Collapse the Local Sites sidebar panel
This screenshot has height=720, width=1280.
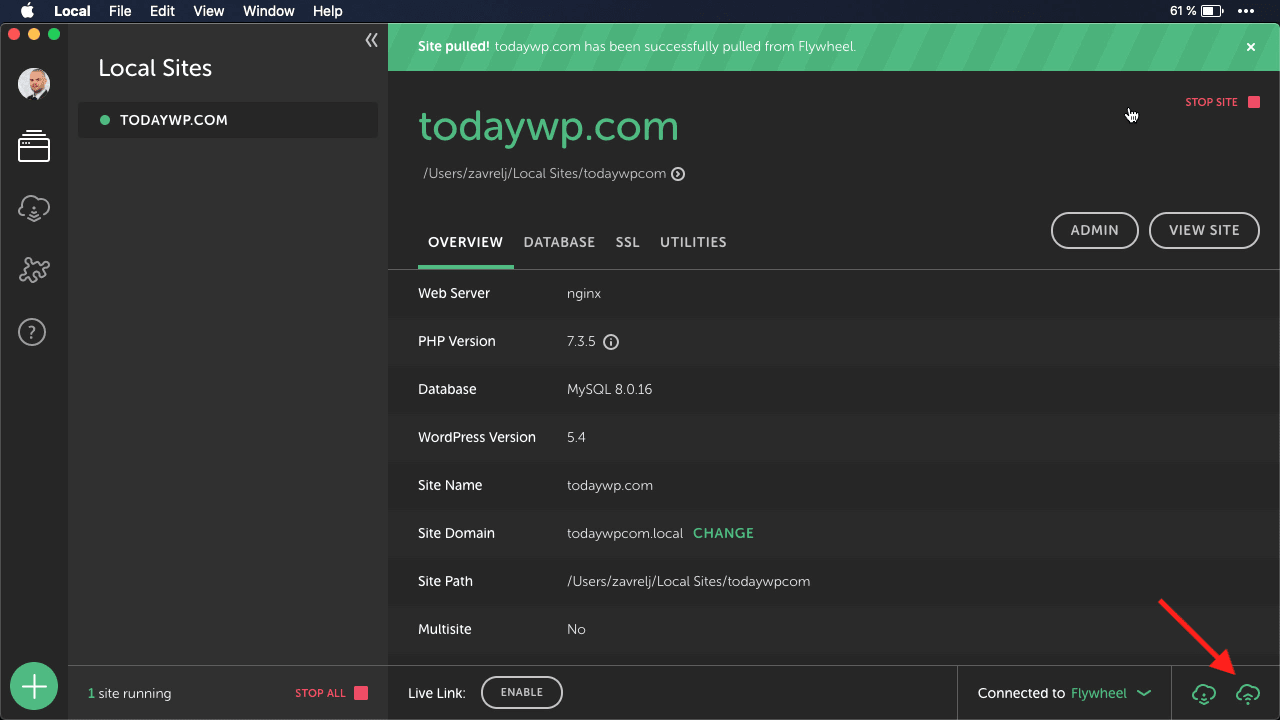point(371,40)
